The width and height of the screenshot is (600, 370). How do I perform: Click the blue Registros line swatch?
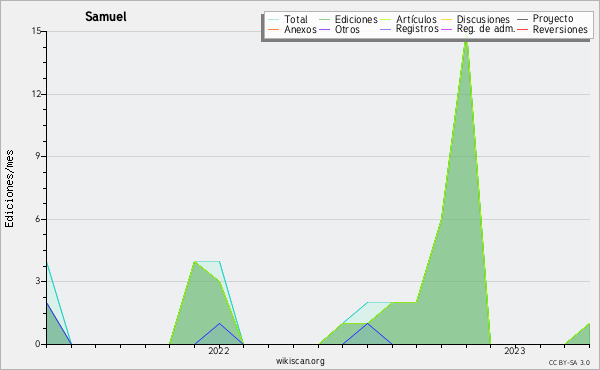pos(385,29)
